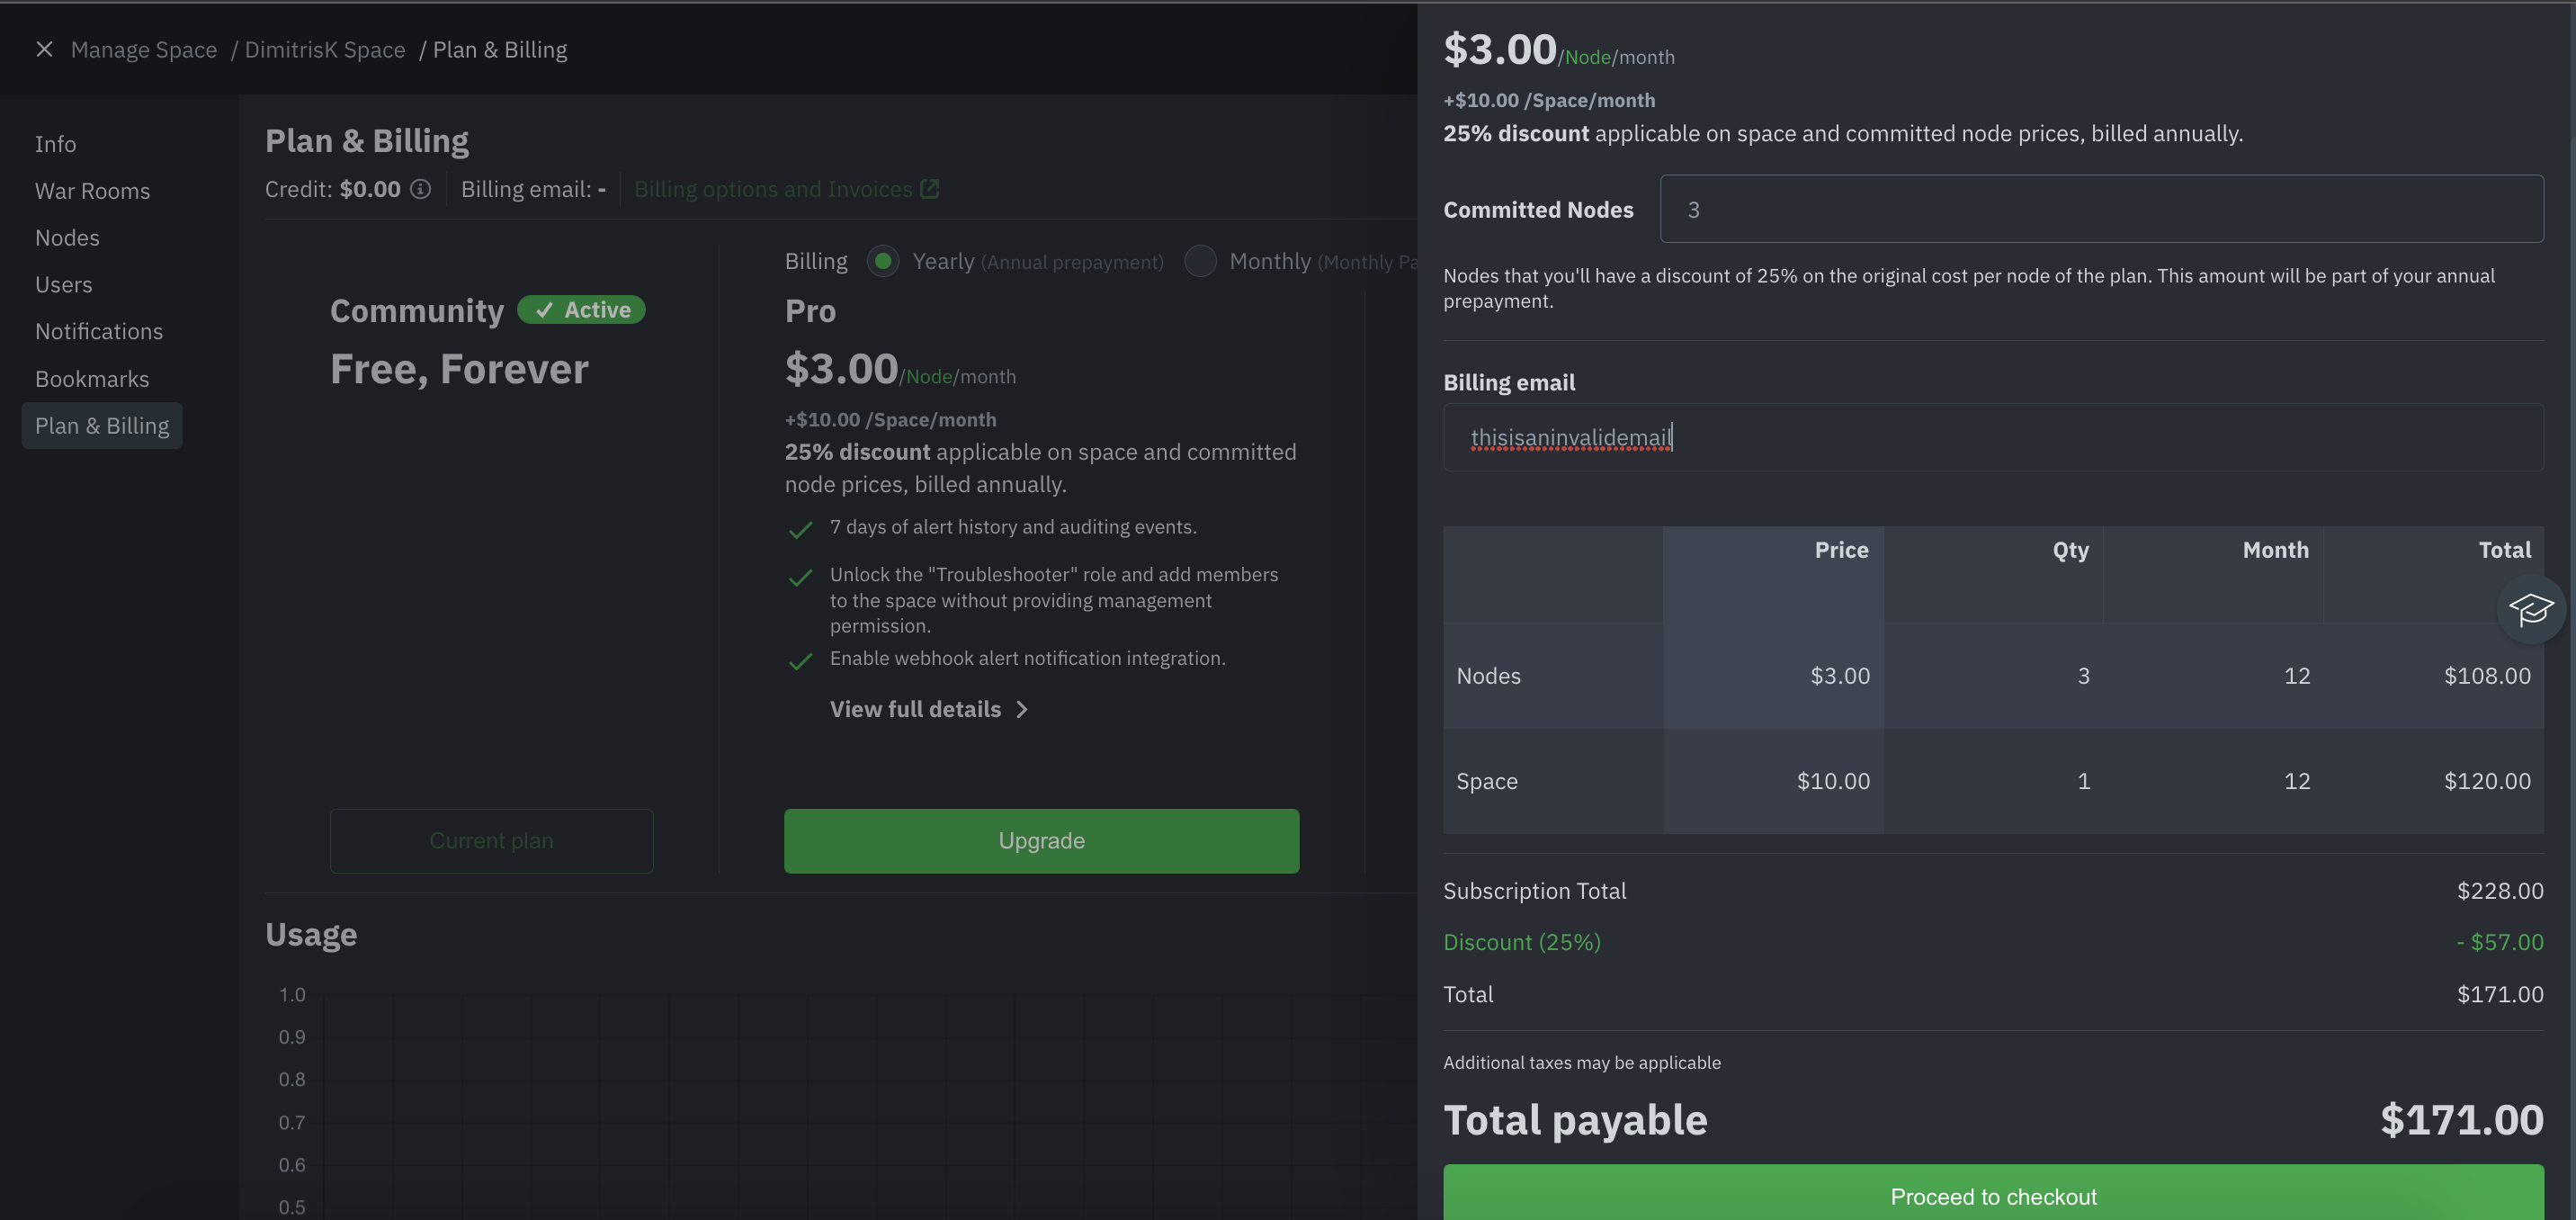
Task: Click the credit info icon
Action: [x=421, y=189]
